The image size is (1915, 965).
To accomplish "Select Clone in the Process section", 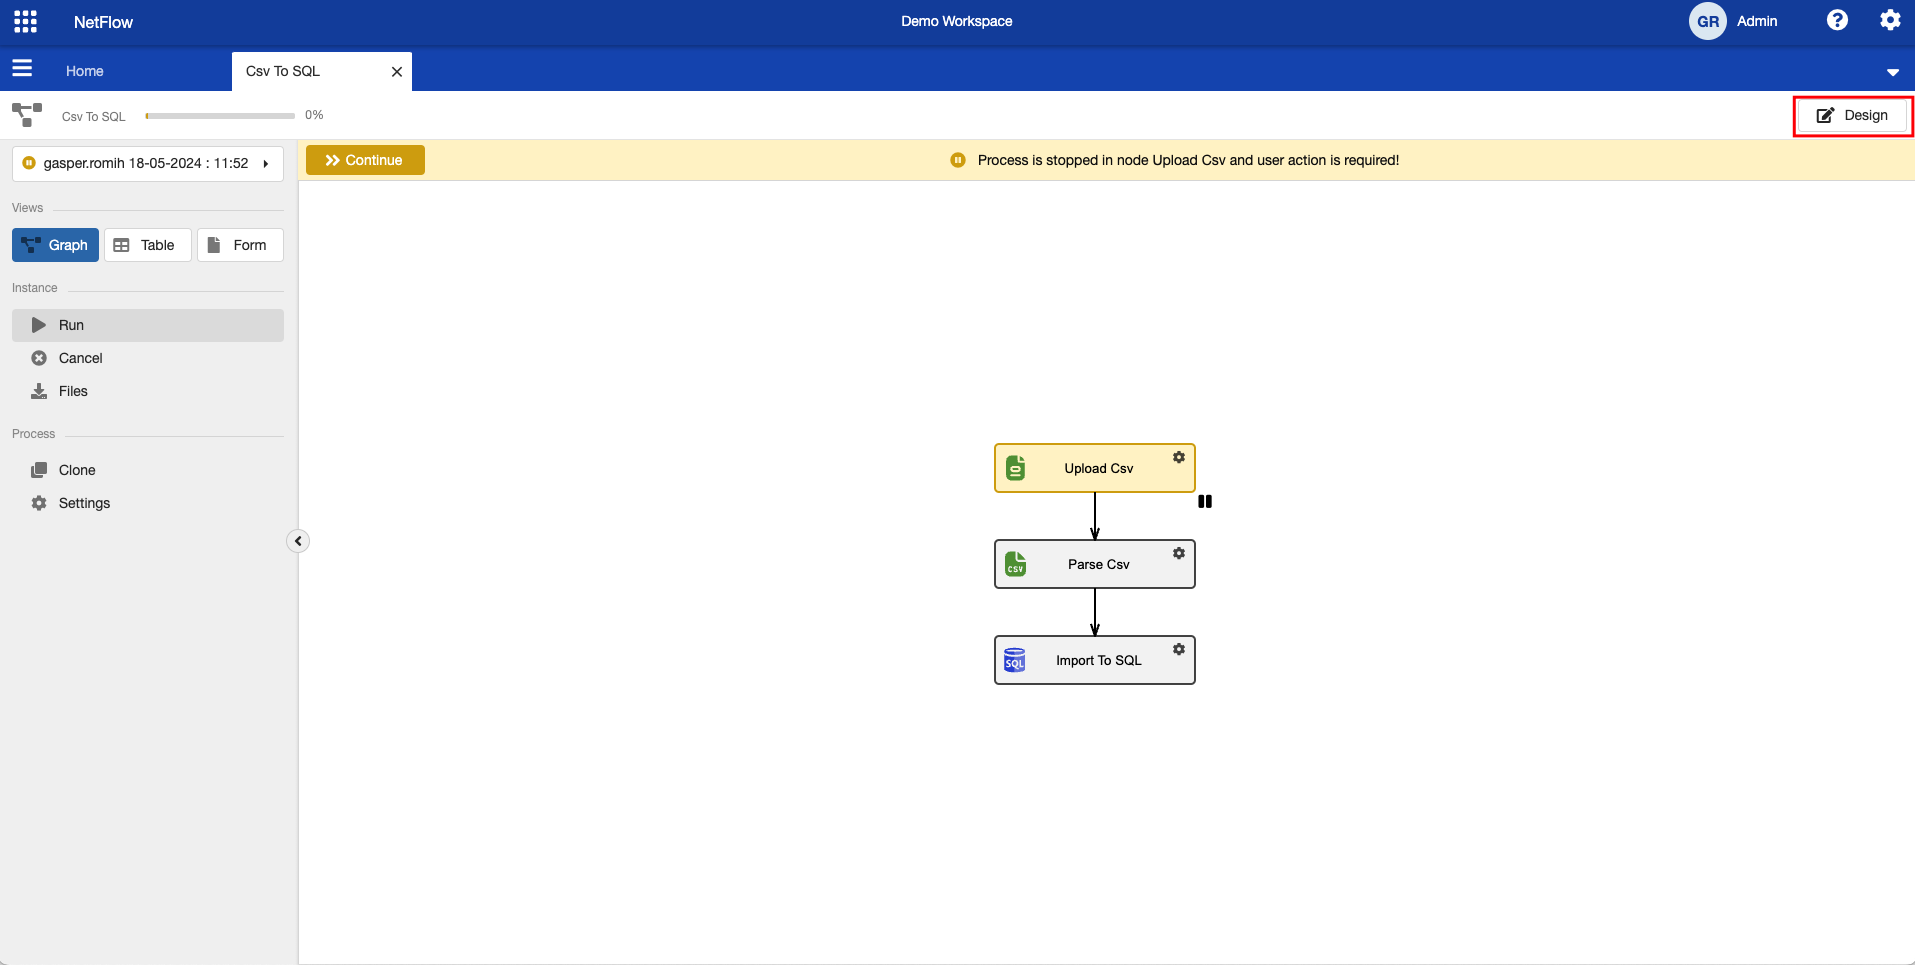I will pyautogui.click(x=77, y=470).
